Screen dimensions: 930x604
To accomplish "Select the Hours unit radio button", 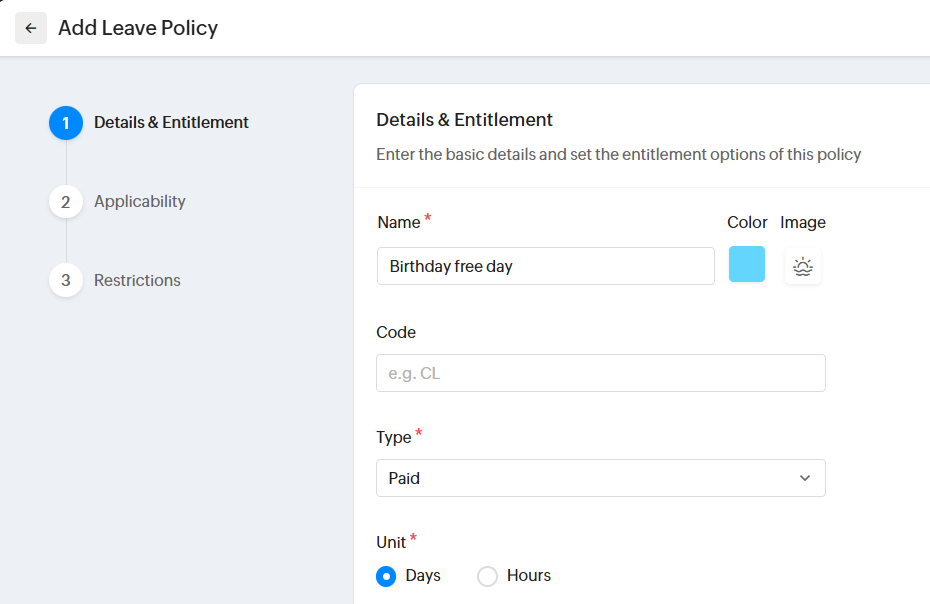I will click(x=487, y=576).
